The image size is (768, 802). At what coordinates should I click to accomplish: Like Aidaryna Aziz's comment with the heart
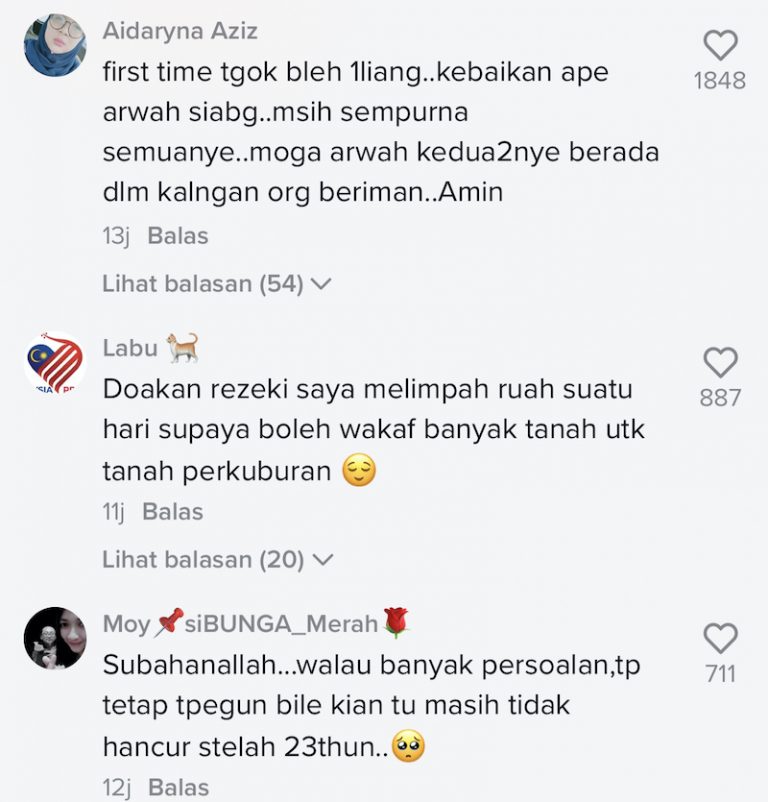(720, 45)
